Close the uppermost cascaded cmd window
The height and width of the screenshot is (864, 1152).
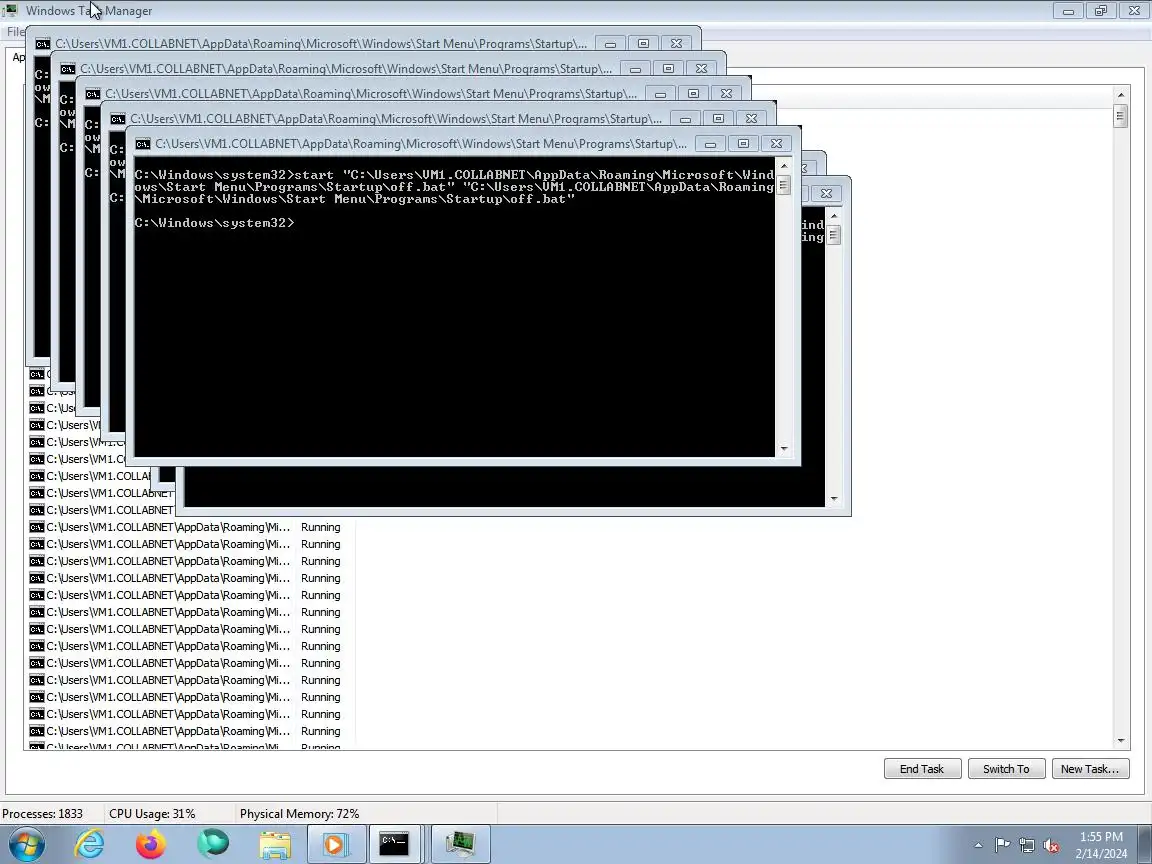pos(676,44)
